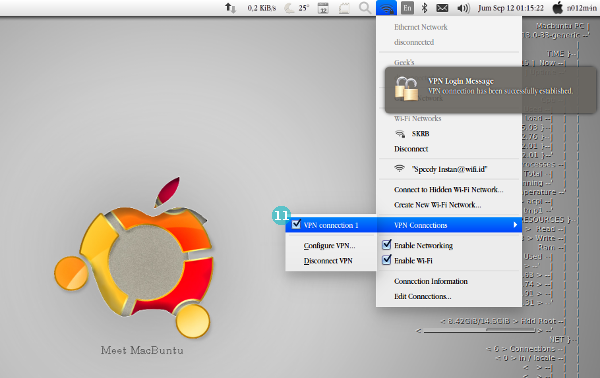Open Edit Connections
Viewport: 600px width, 378px height.
click(423, 297)
